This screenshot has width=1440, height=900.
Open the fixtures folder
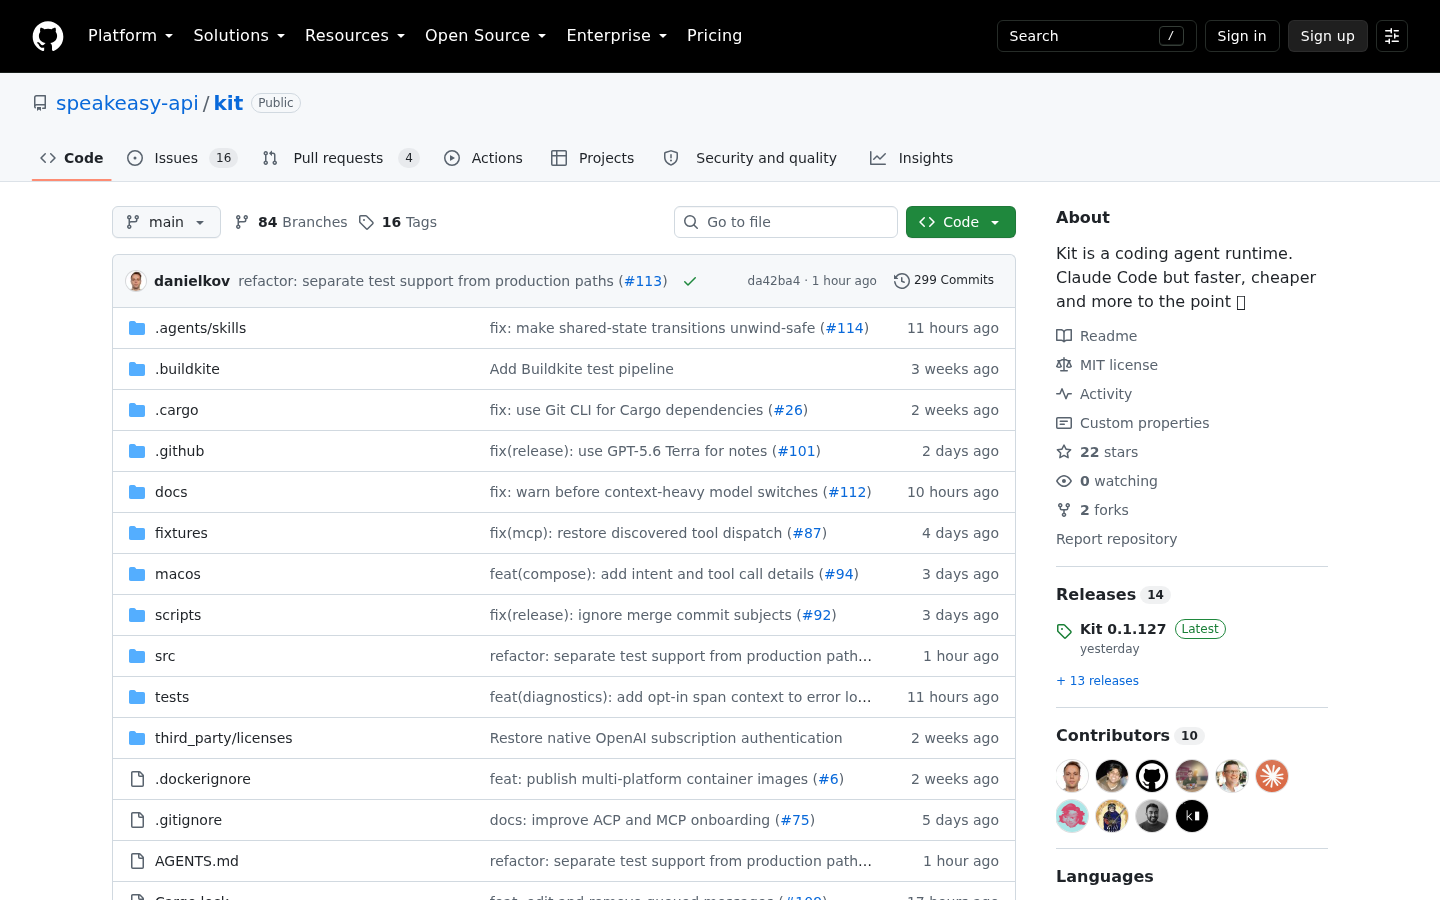(181, 533)
